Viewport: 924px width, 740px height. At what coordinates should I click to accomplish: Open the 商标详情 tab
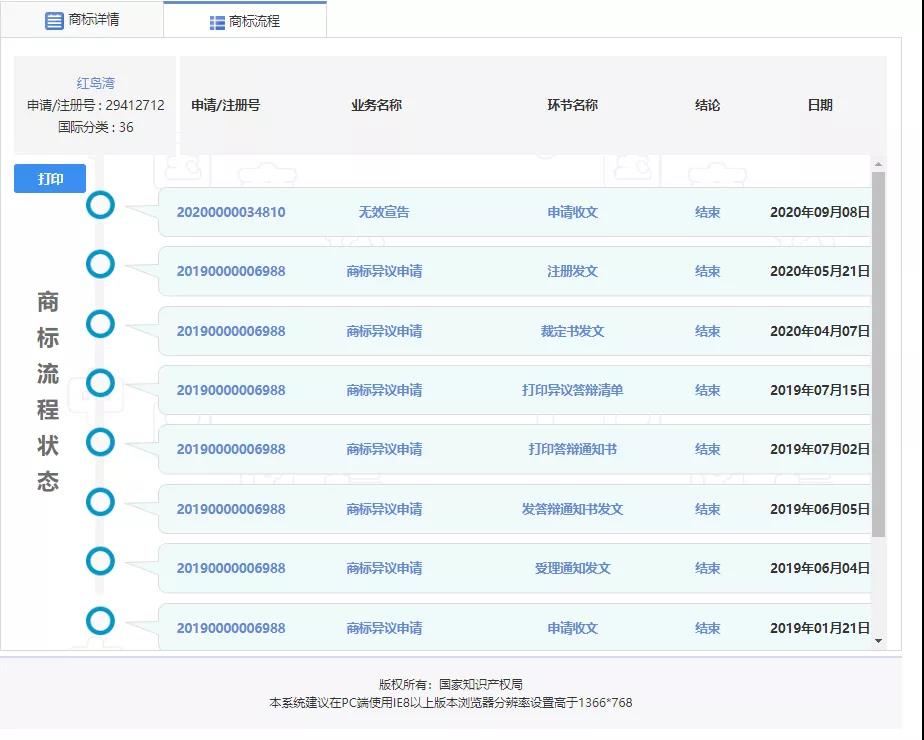click(82, 20)
